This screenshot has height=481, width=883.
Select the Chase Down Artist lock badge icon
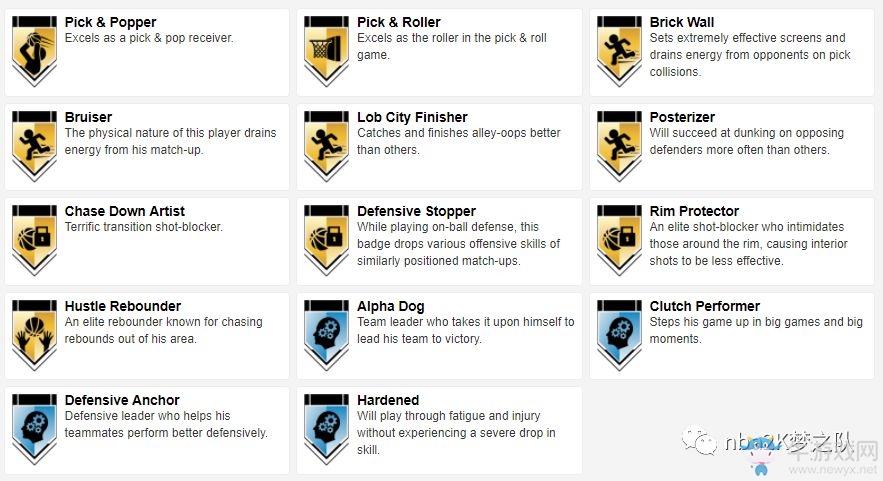[34, 240]
